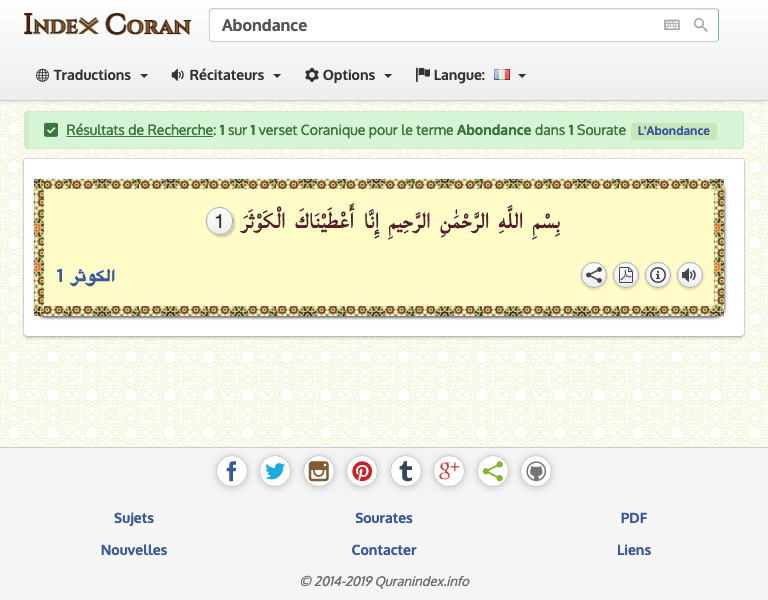Open the virtual keyboard in search box
This screenshot has width=768, height=600.
click(671, 25)
